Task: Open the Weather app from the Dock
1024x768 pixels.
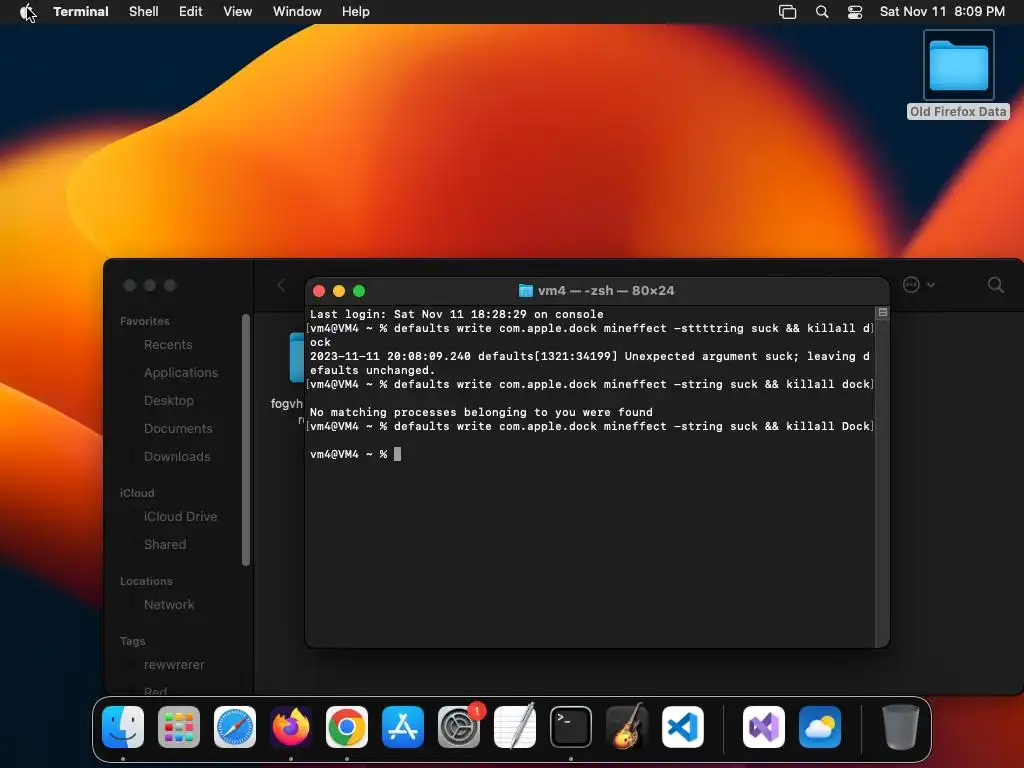Action: [820, 727]
